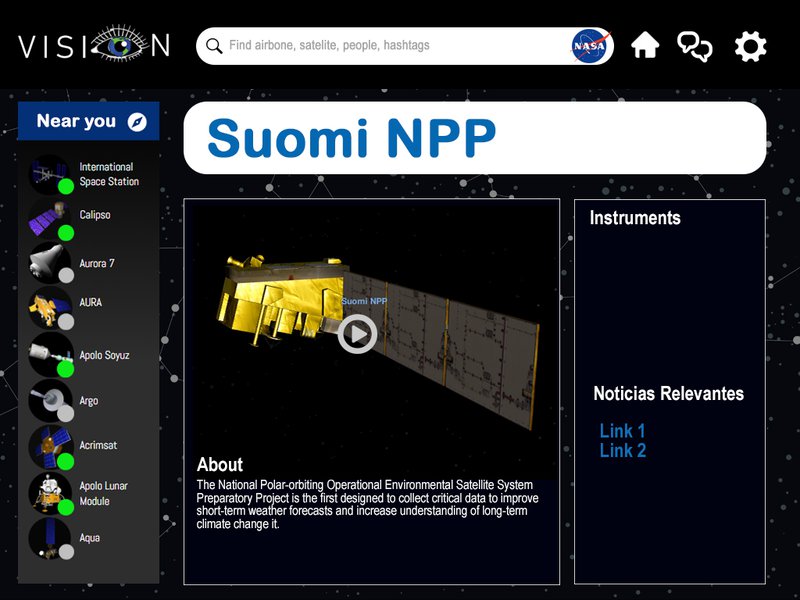This screenshot has height=600, width=800.
Task: Open settings via the gear icon
Action: point(750,46)
